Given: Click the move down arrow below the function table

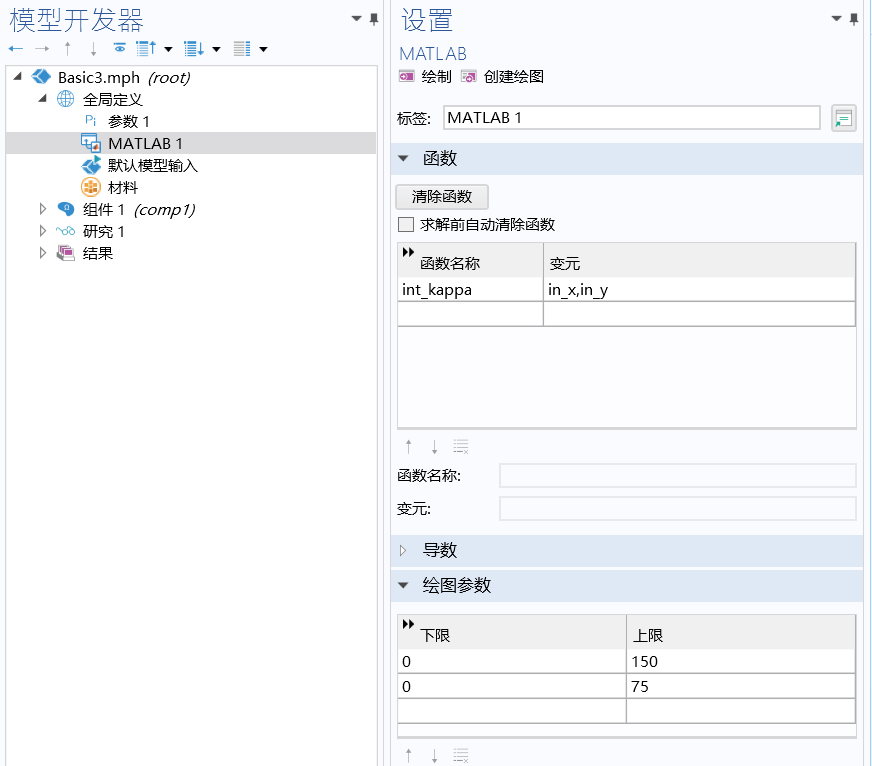Looking at the screenshot, I should 432,447.
